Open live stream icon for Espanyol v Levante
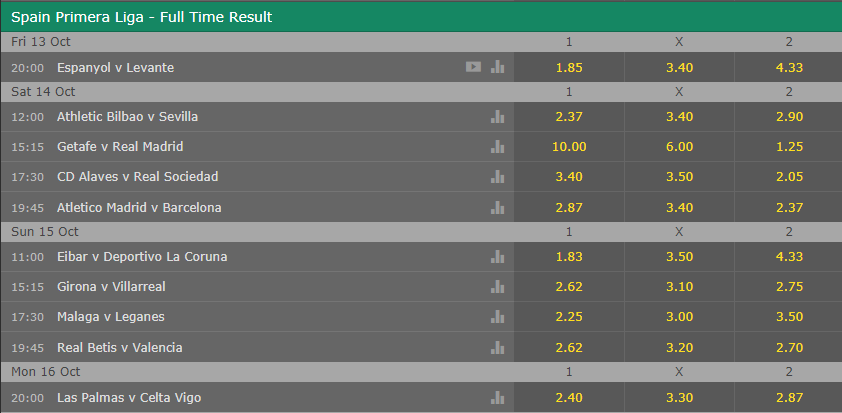This screenshot has height=413, width=842. (x=473, y=67)
